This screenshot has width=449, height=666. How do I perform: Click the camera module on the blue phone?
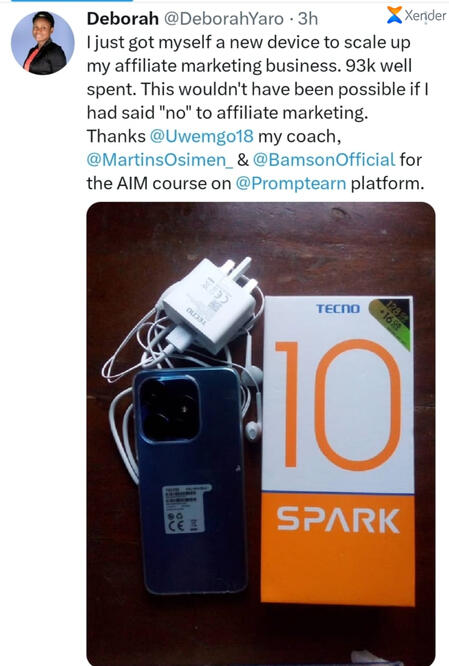(x=169, y=409)
